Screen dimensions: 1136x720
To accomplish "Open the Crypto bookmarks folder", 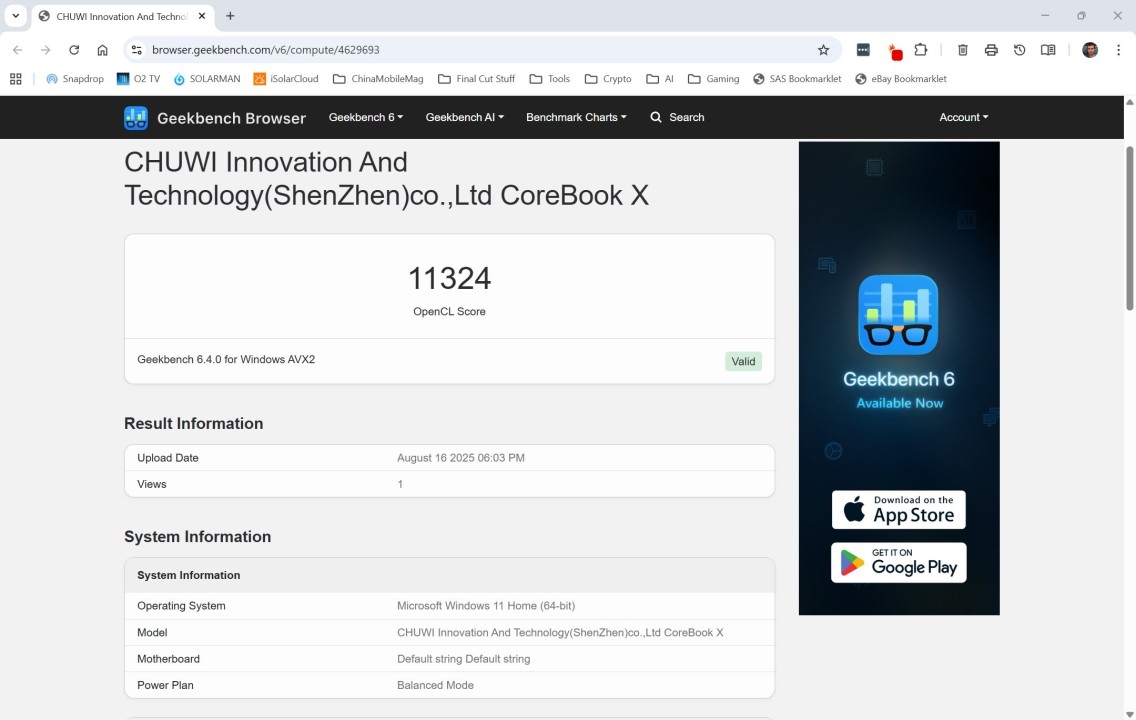I will click(x=607, y=79).
